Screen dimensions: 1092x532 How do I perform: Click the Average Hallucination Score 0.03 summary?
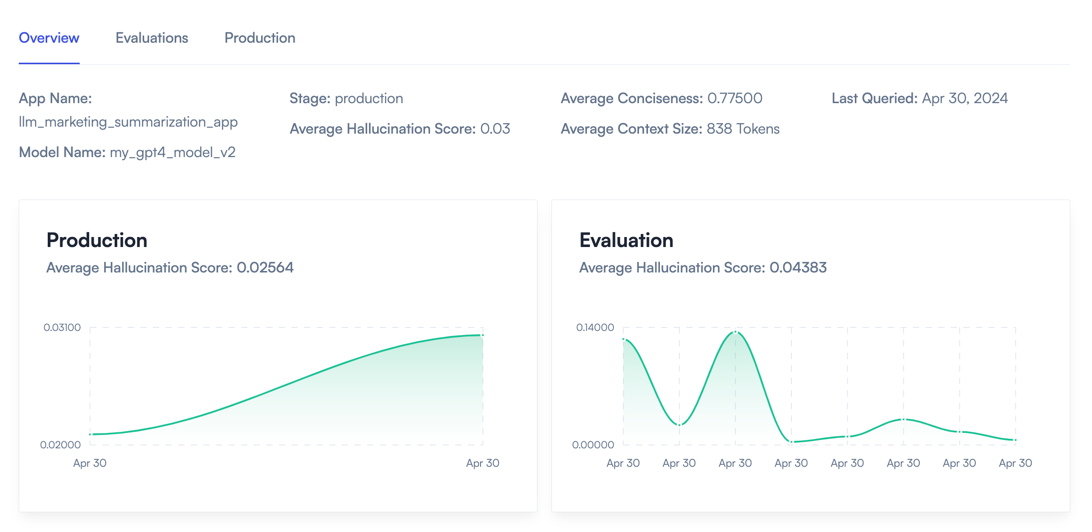pos(399,129)
